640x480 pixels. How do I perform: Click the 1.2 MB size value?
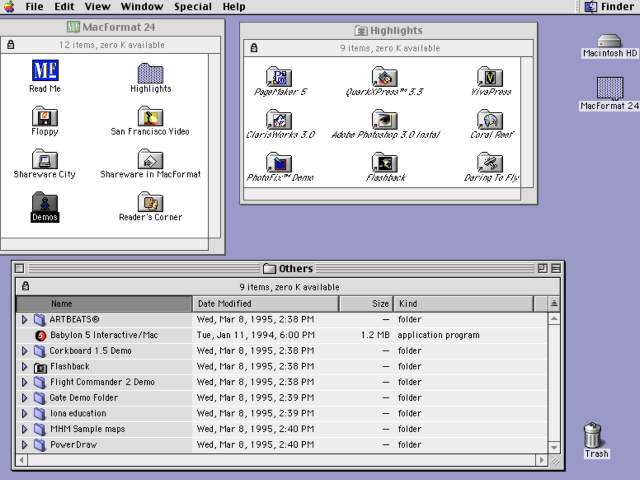coord(375,336)
